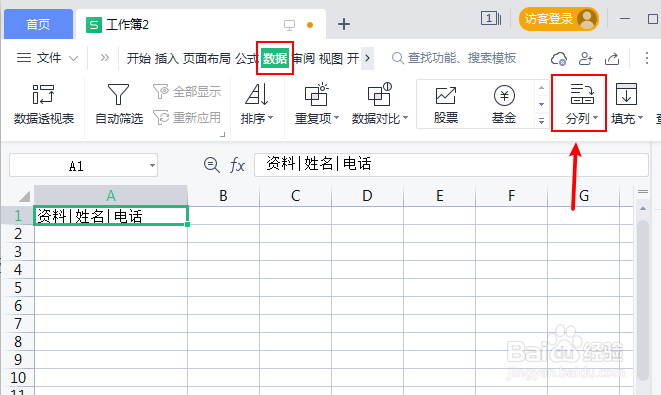Click the Fill (填充) icon
This screenshot has width=661, height=395.
click(x=626, y=94)
